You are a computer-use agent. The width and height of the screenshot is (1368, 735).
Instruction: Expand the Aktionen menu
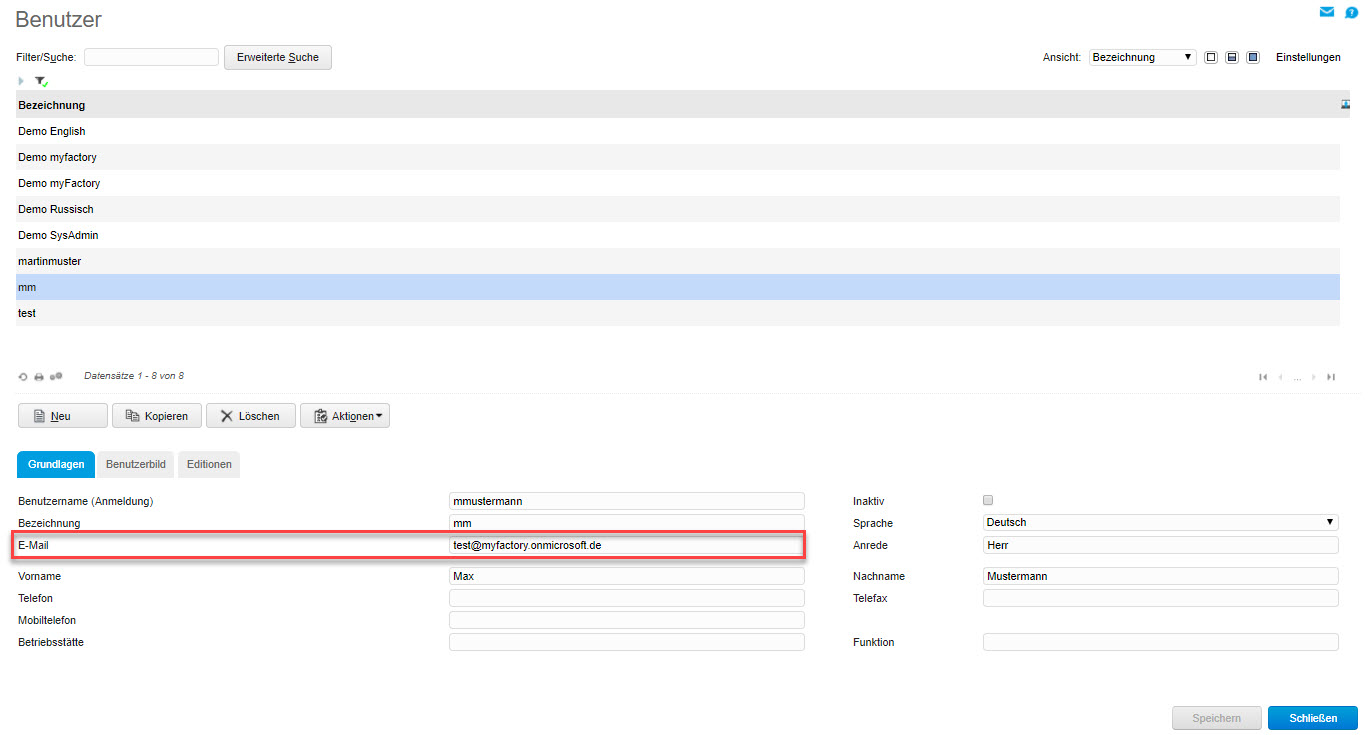coord(345,416)
